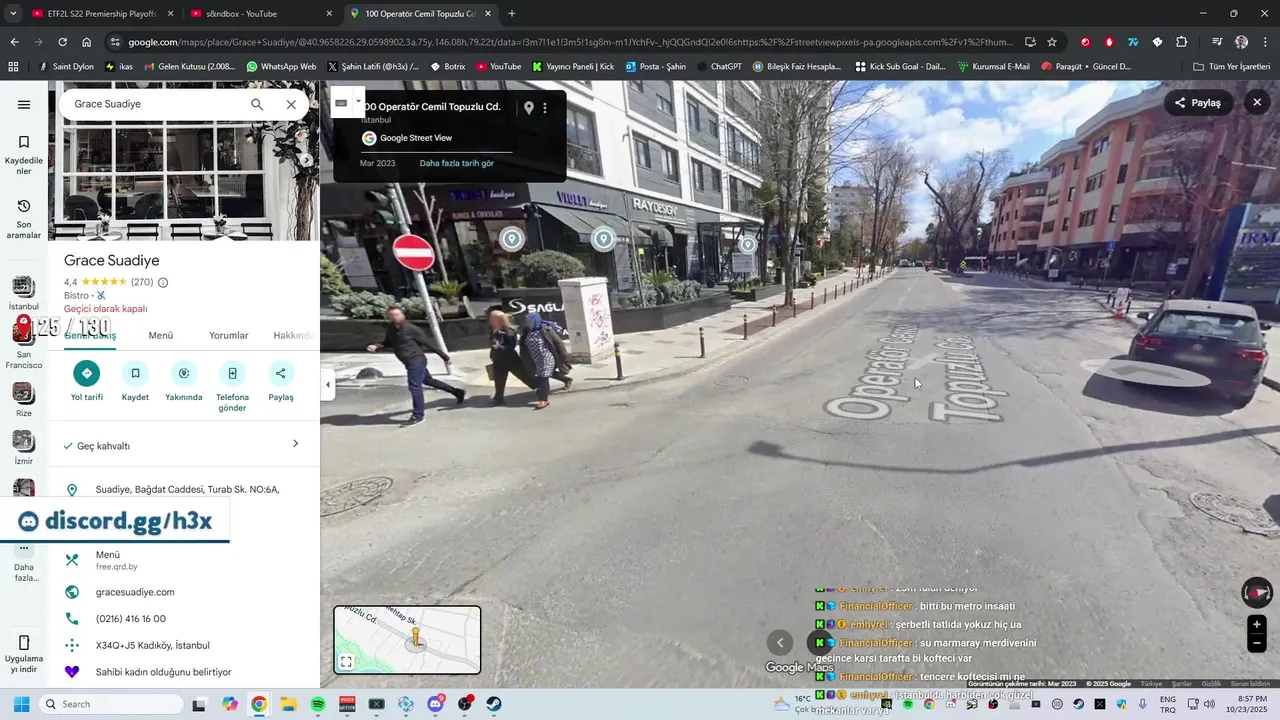Collapse the side panel with arrow handle
Screen dimensions: 1280x720
327,384
